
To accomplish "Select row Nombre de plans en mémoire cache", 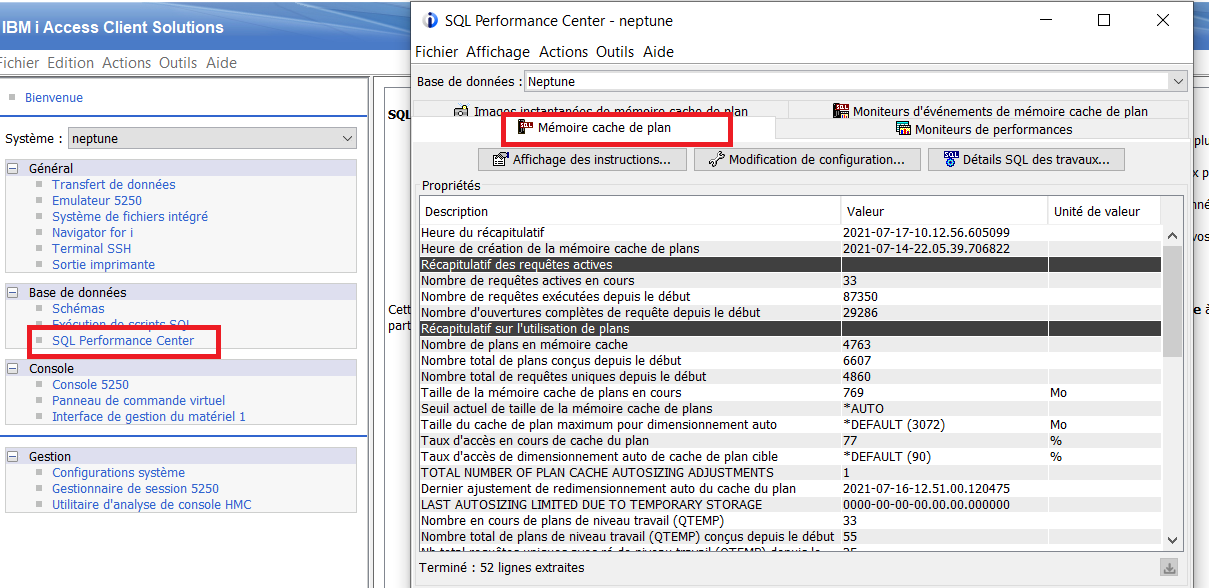I will coord(790,344).
